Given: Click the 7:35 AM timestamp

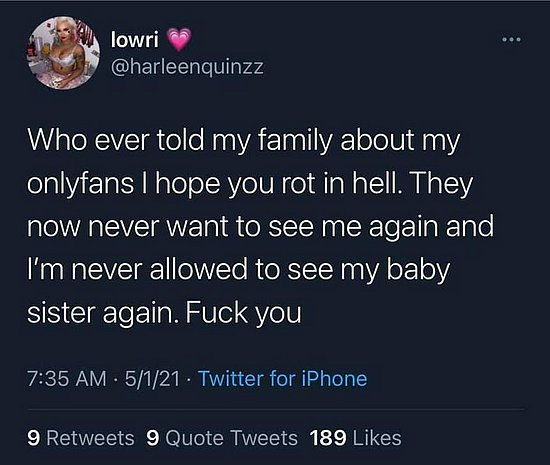Looking at the screenshot, I should click(x=66, y=379).
